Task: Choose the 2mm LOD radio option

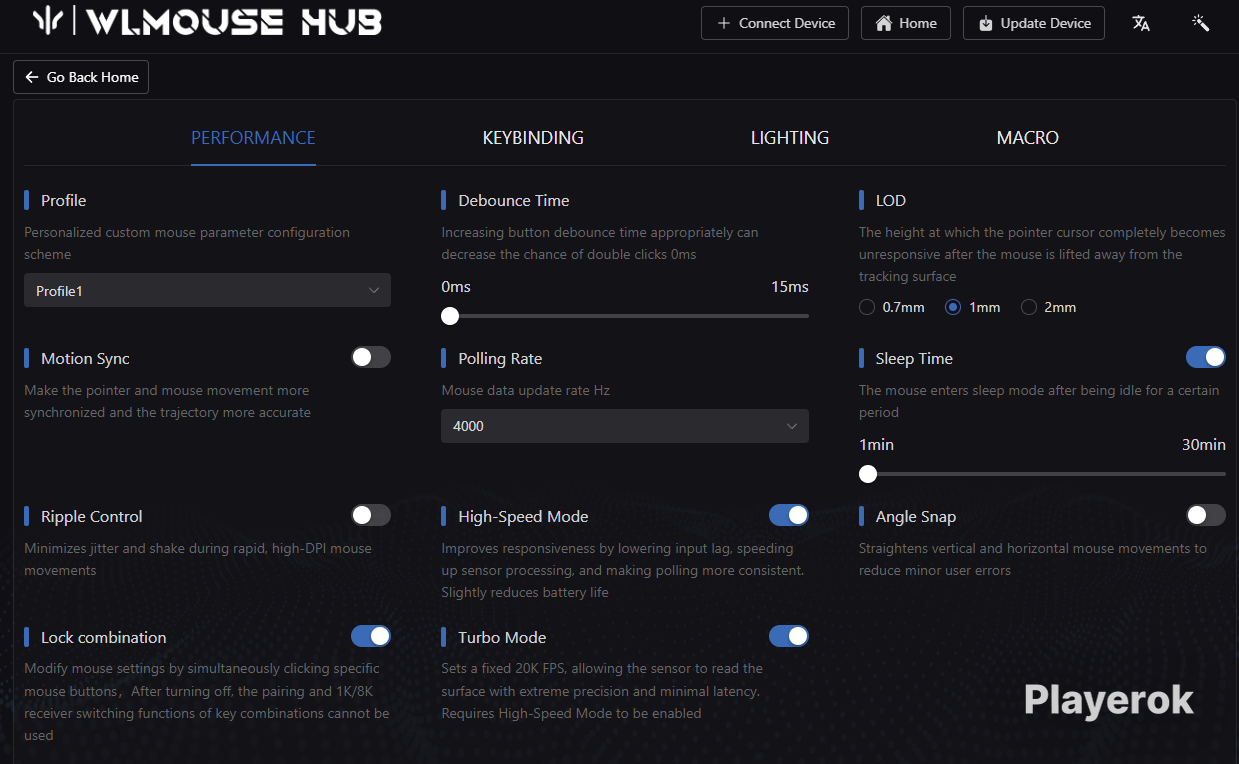Action: [1028, 307]
